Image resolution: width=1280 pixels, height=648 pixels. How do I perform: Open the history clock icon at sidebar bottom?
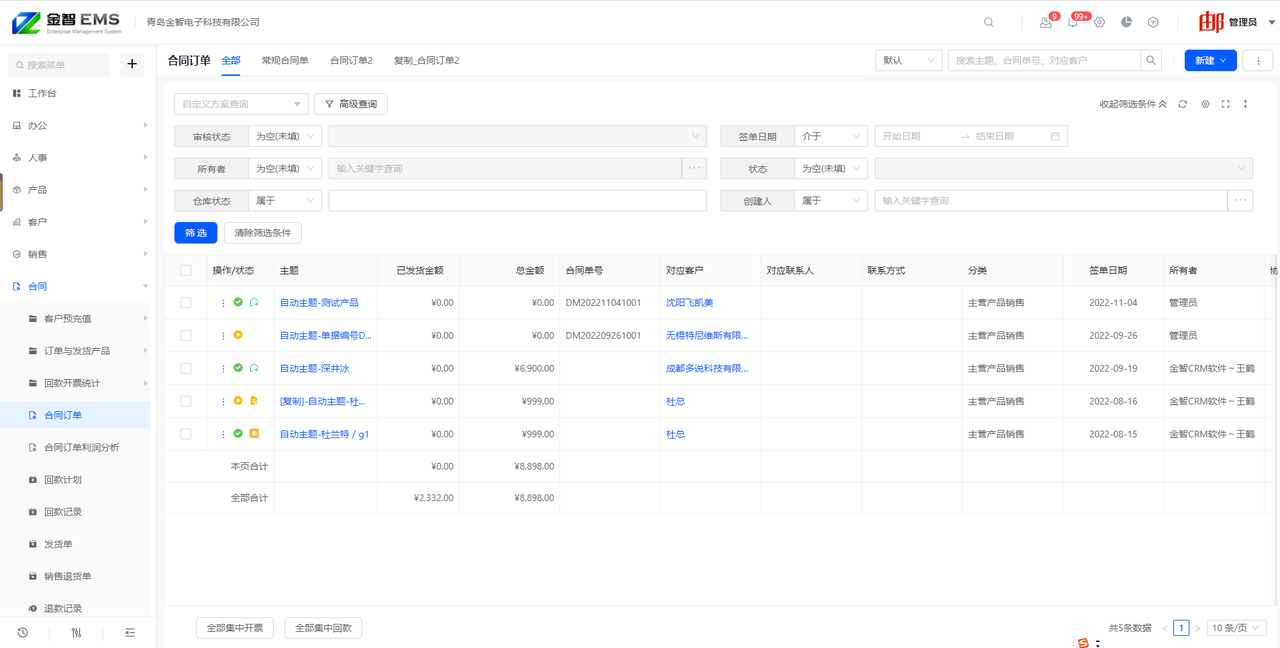click(22, 632)
